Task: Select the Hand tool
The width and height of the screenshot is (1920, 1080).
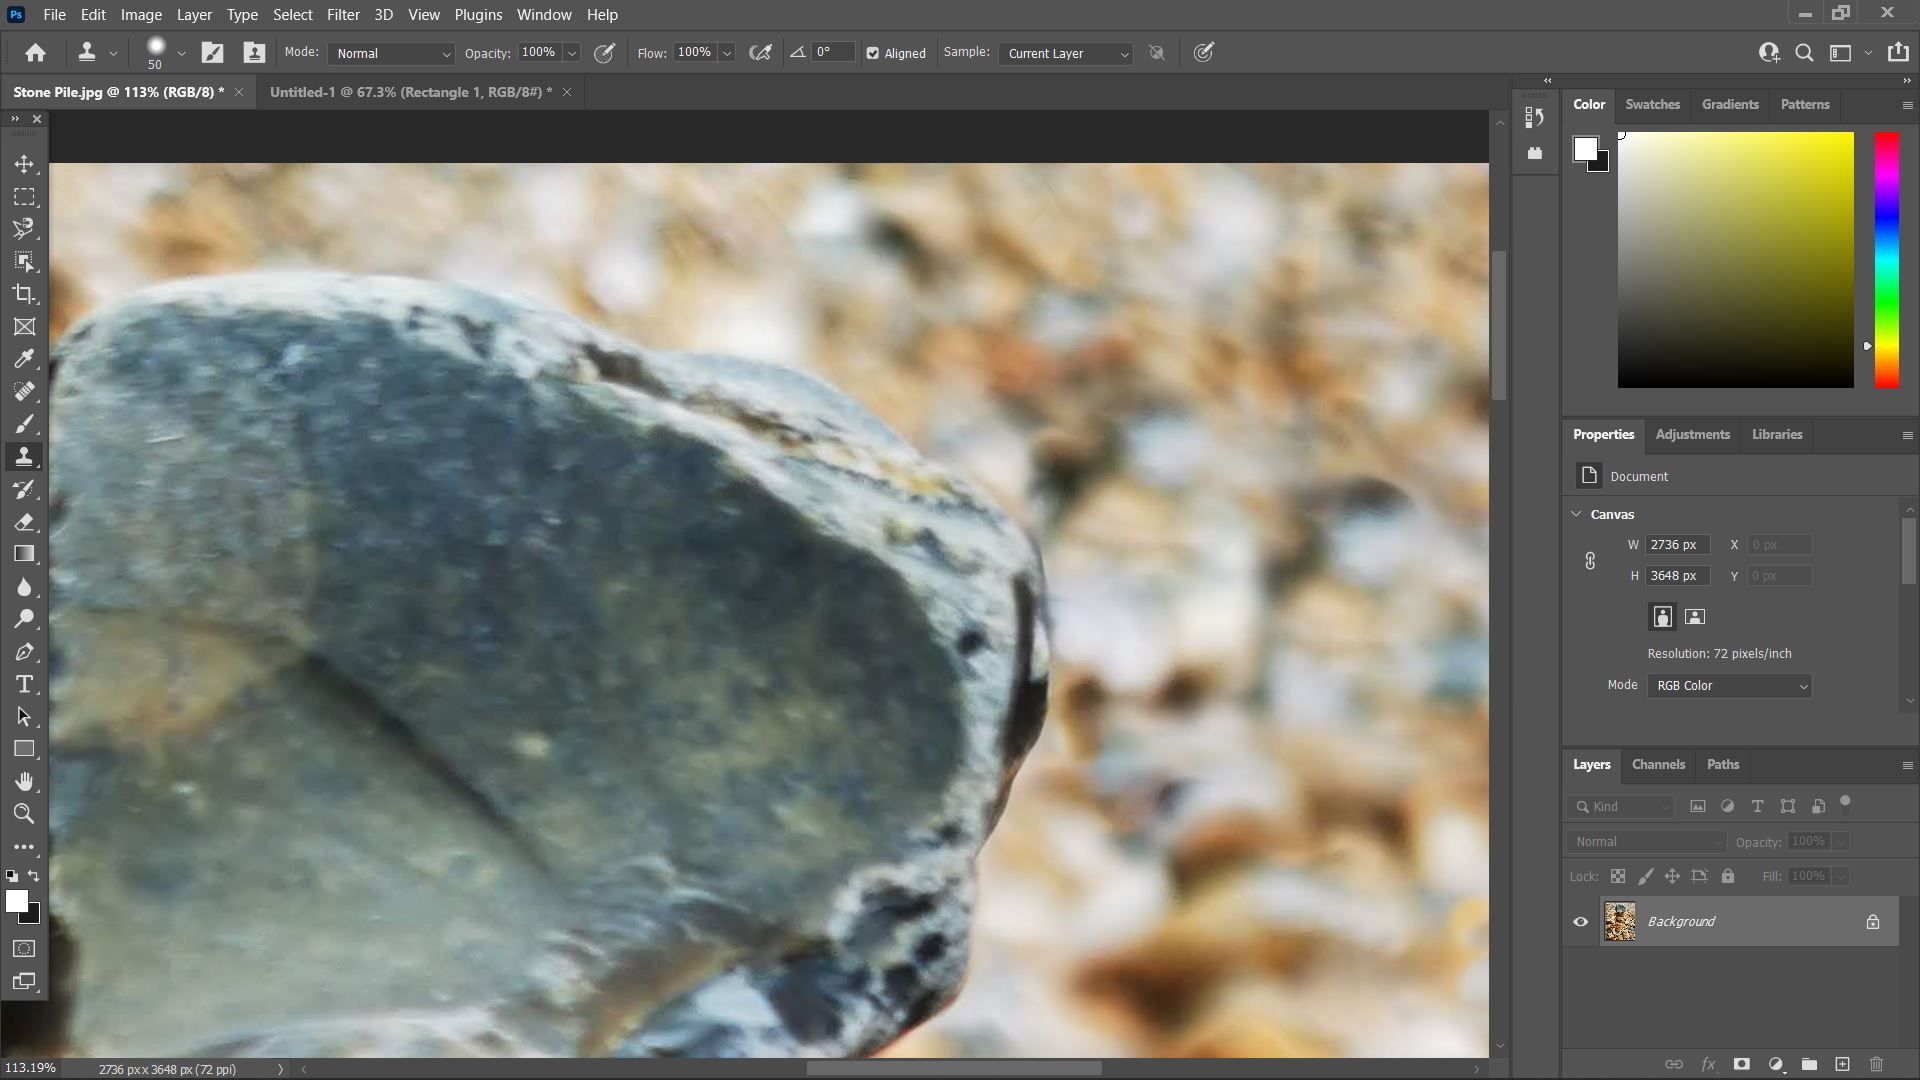Action: click(x=24, y=782)
